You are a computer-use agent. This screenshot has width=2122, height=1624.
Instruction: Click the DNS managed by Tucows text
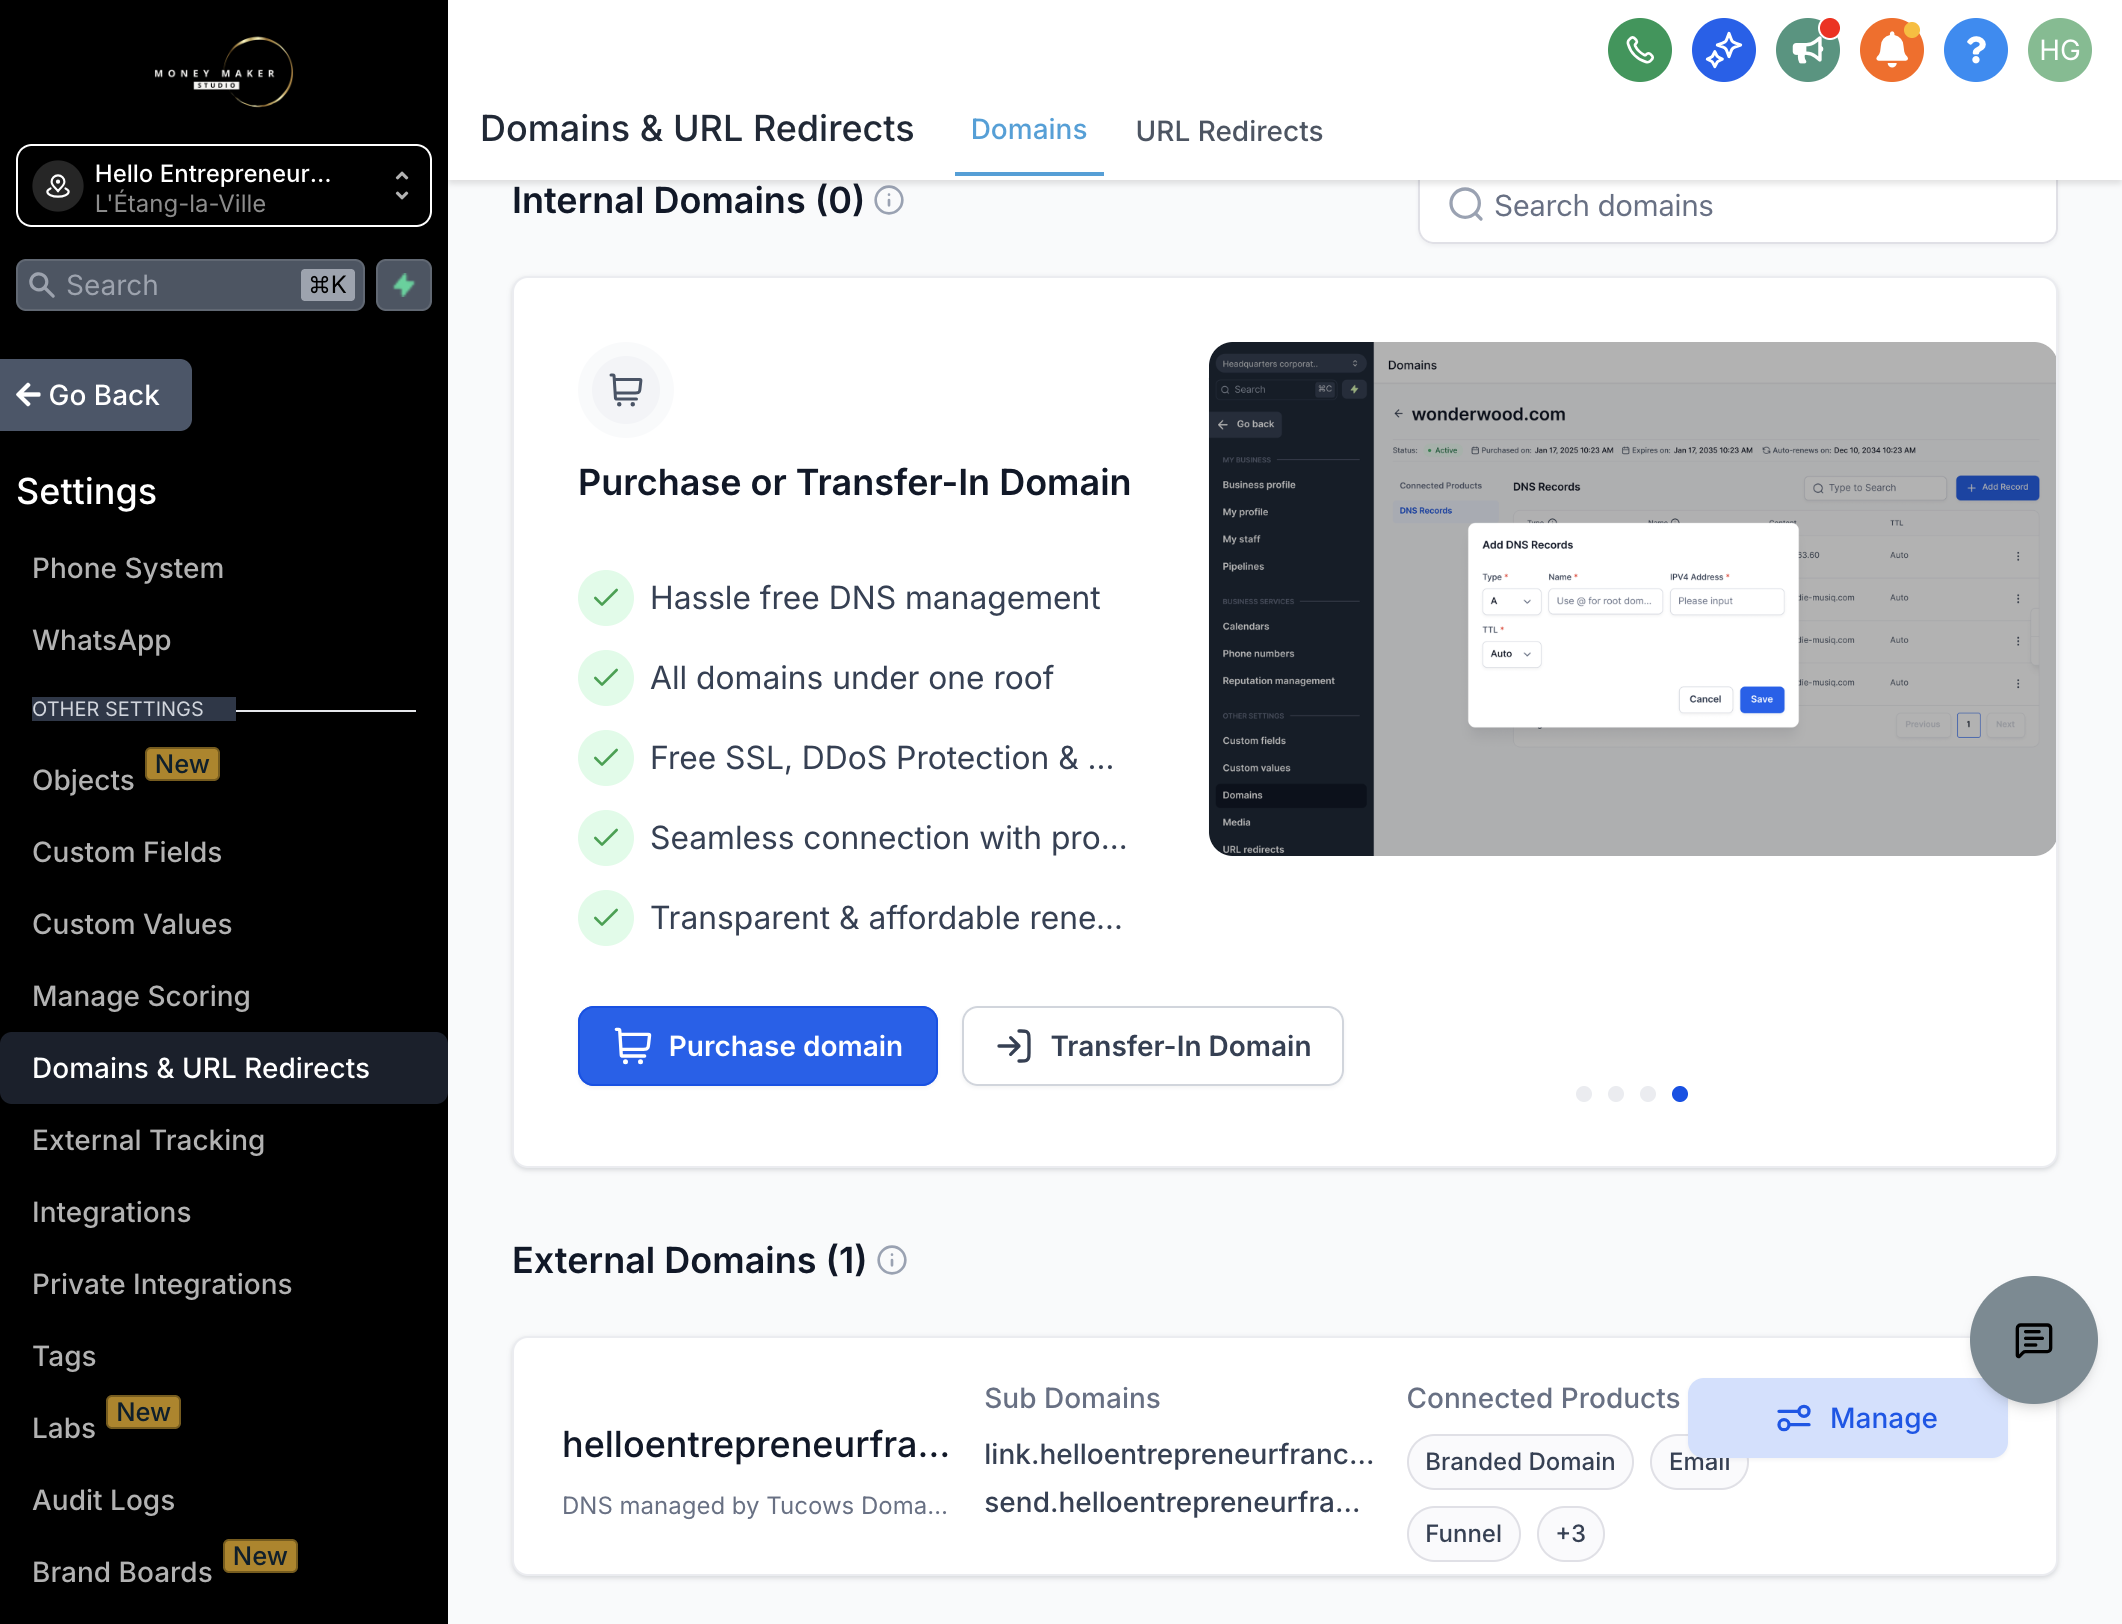(754, 1506)
